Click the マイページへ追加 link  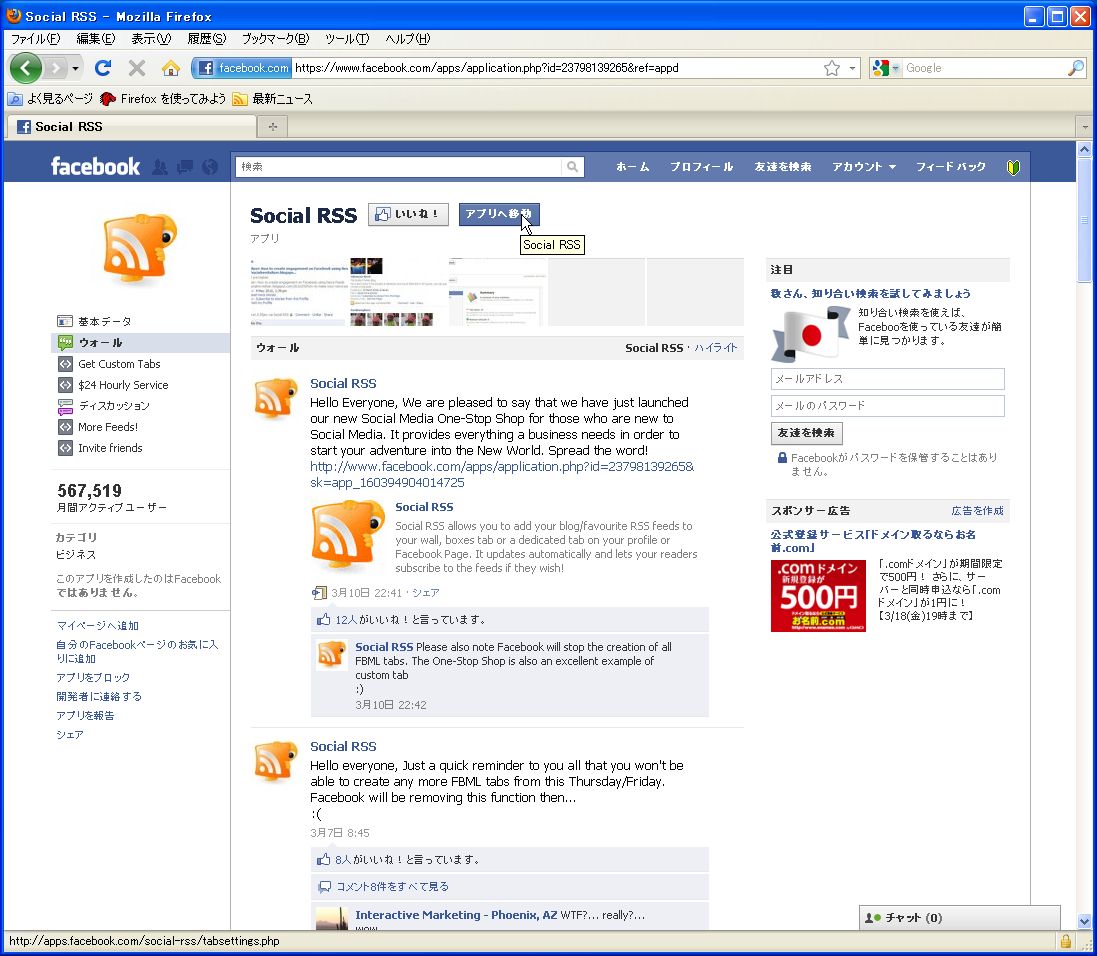[x=97, y=626]
